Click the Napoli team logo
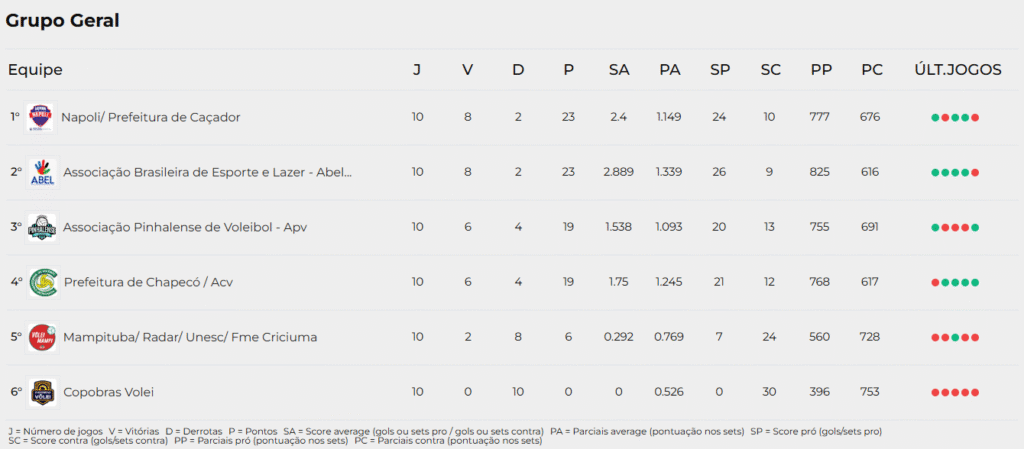Screen dimensions: 1024x449 pyautogui.click(x=40, y=118)
